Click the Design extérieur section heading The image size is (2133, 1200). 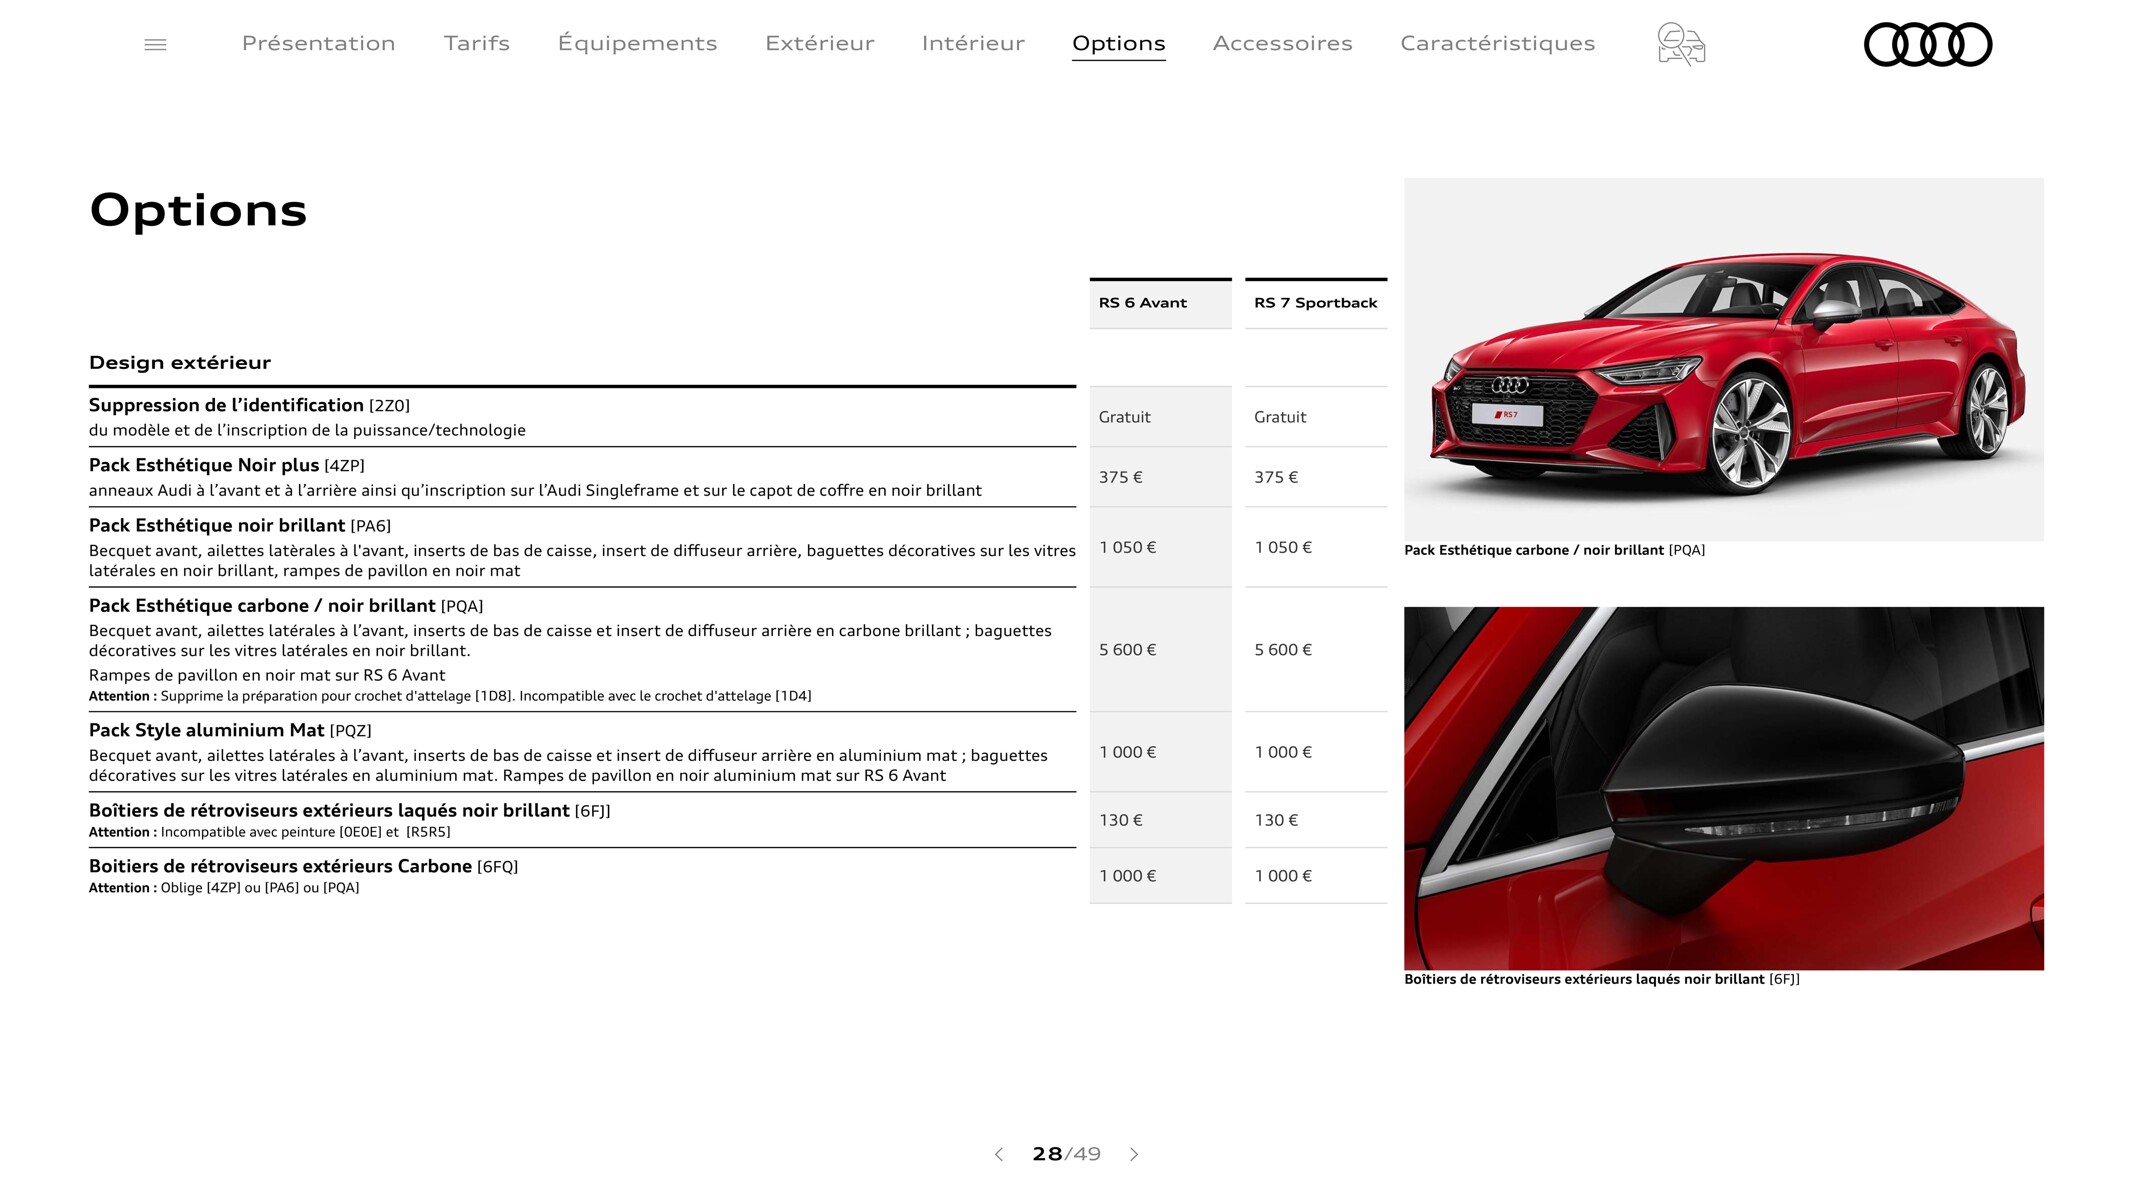[x=180, y=363]
